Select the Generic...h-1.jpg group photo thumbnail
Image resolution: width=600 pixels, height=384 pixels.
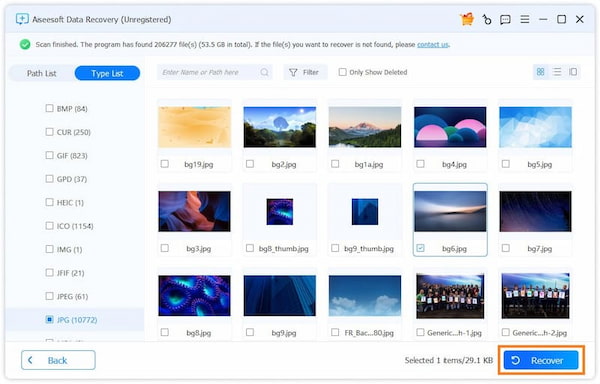450,296
